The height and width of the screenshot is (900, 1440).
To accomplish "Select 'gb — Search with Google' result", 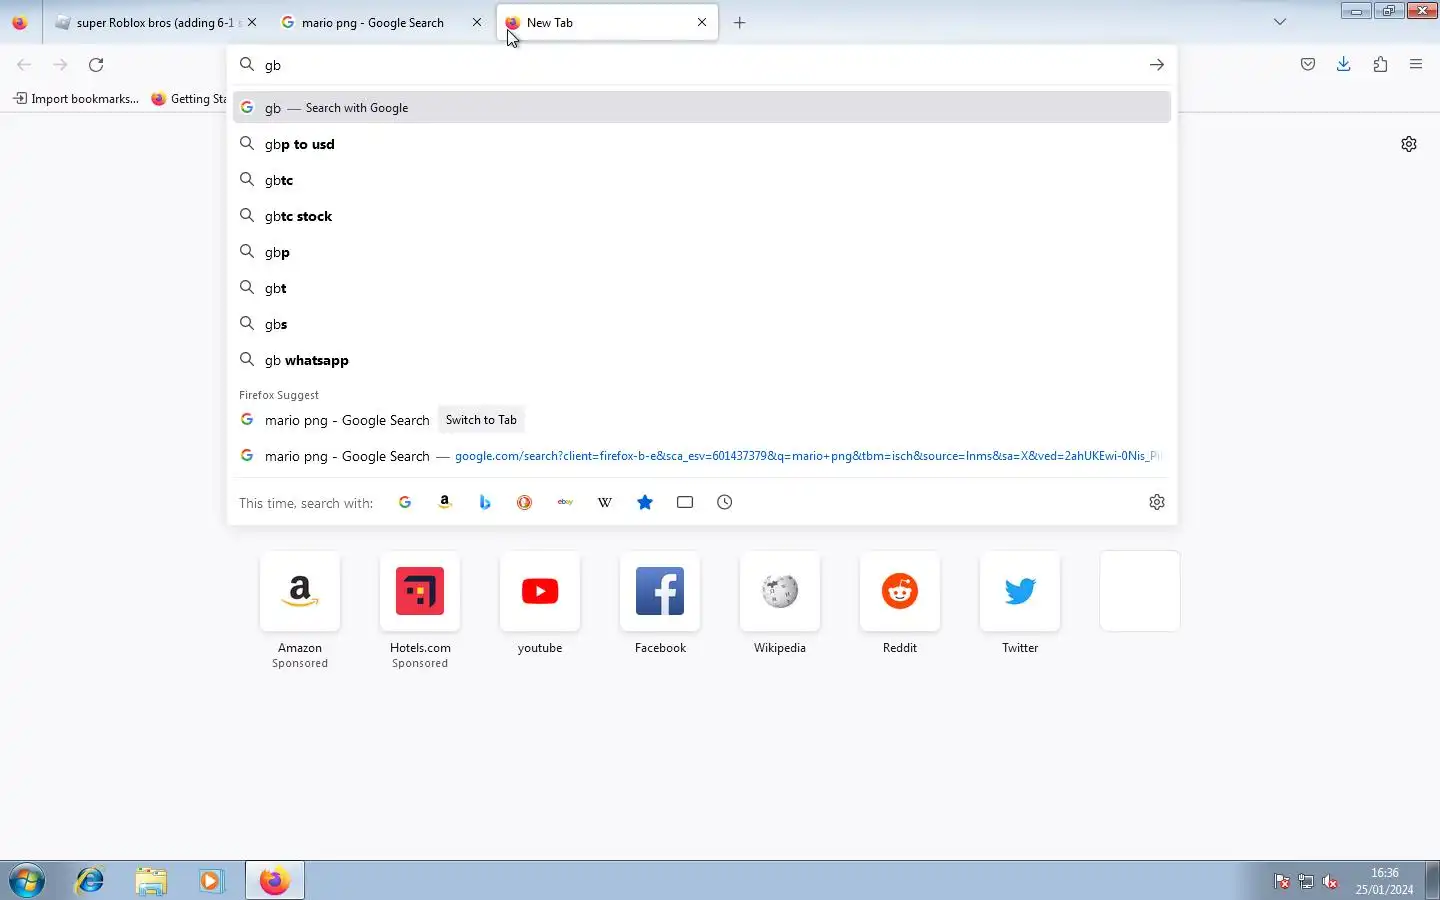I will [x=702, y=107].
